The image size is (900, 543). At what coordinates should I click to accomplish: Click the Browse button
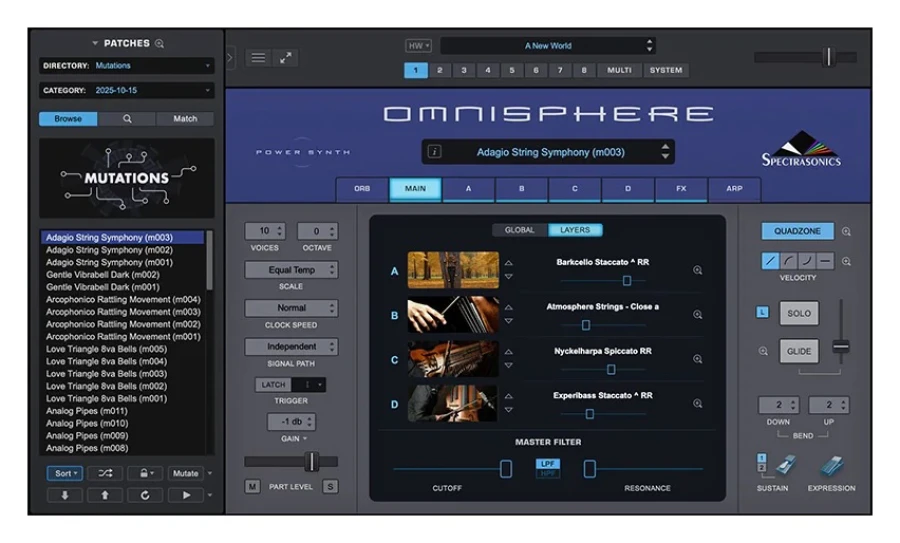pos(68,119)
